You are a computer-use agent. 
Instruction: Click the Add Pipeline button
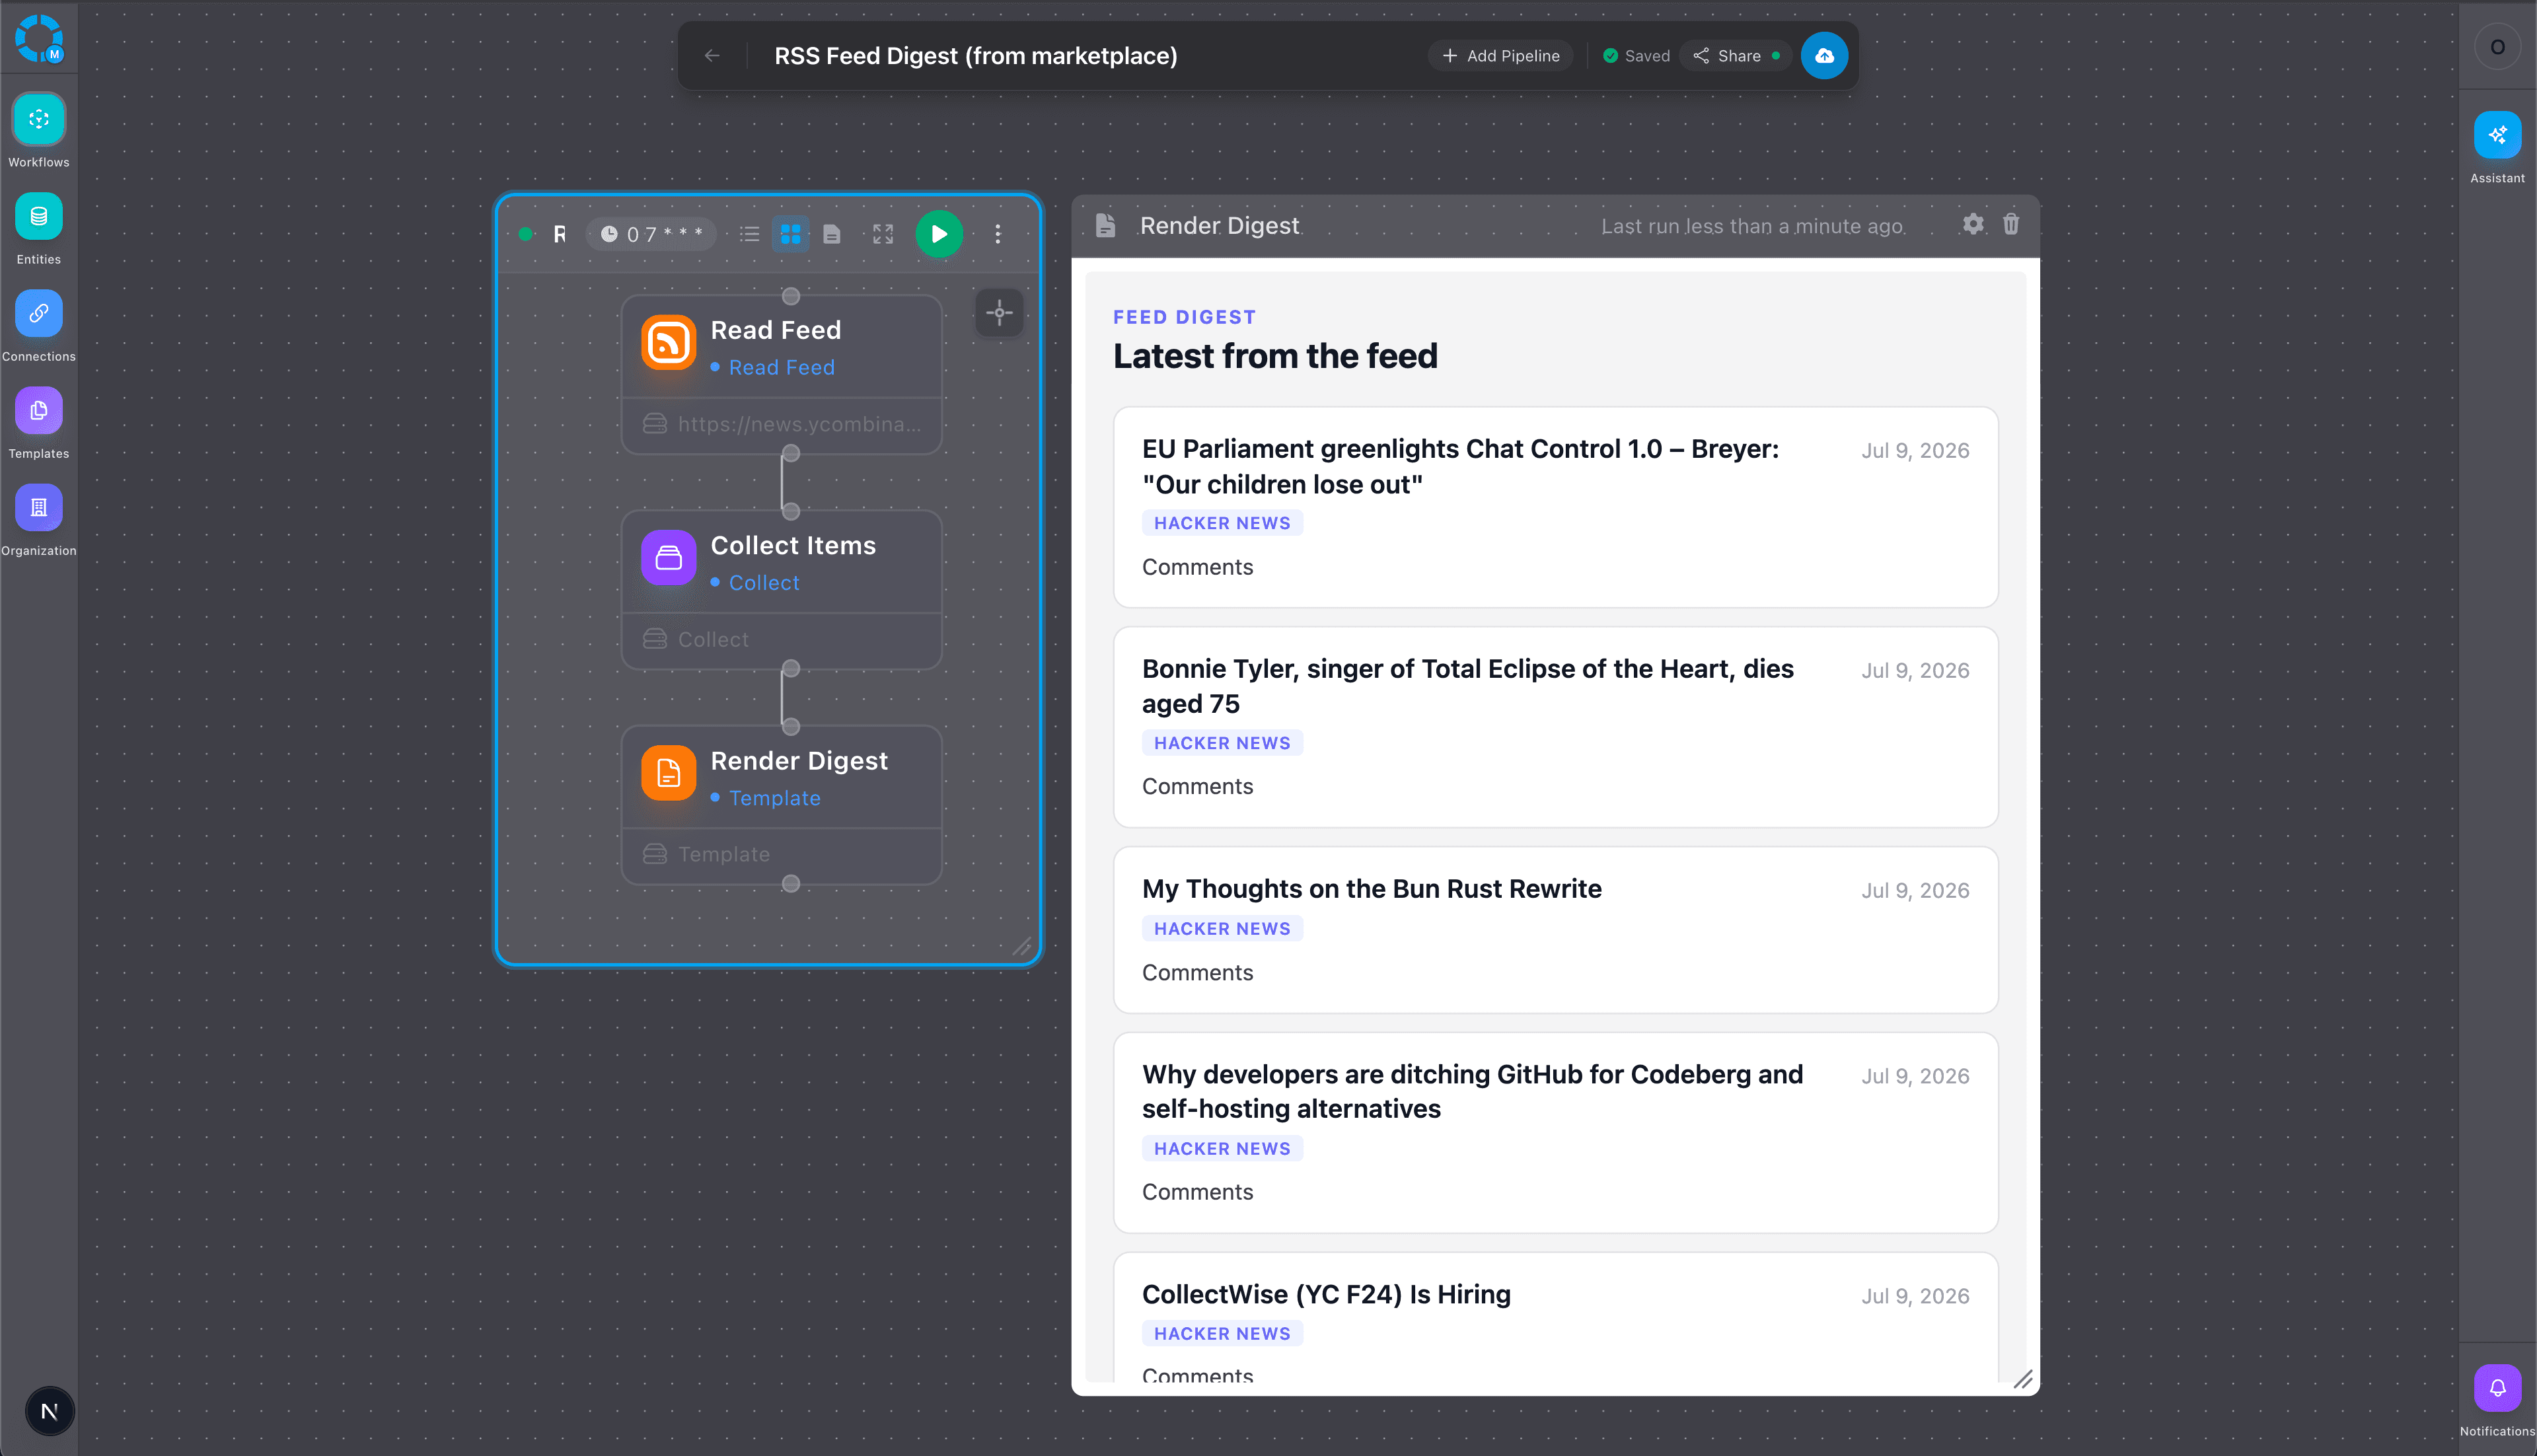[x=1501, y=56]
